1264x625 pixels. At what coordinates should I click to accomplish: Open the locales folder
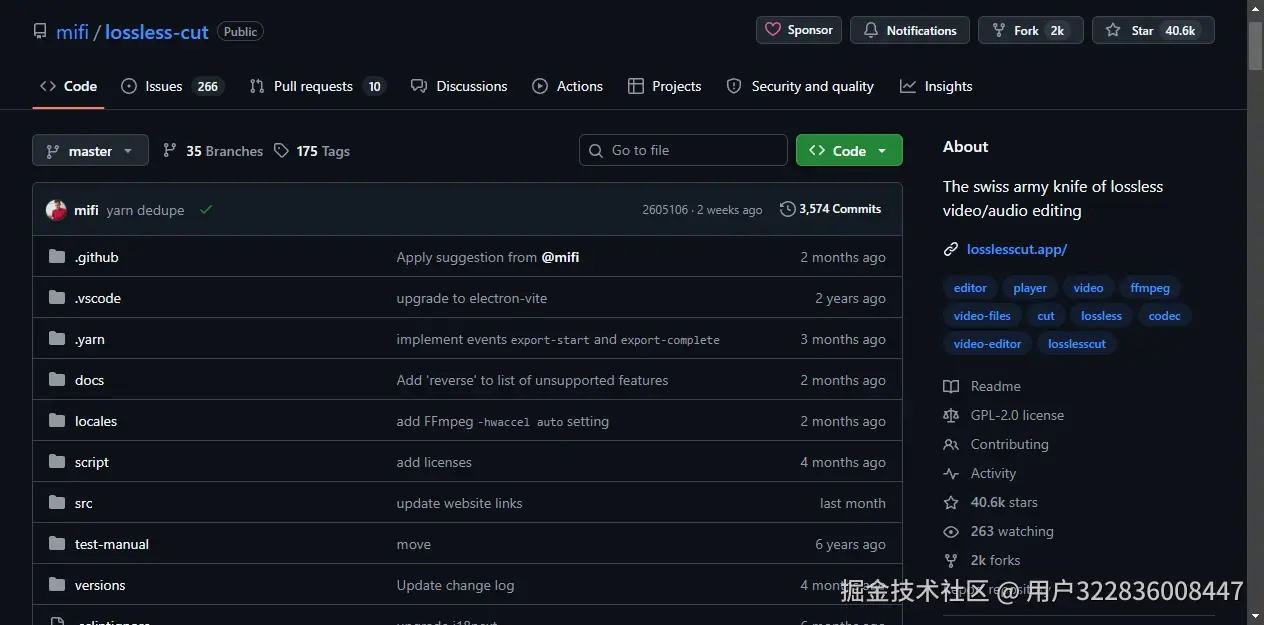pyautogui.click(x=96, y=421)
